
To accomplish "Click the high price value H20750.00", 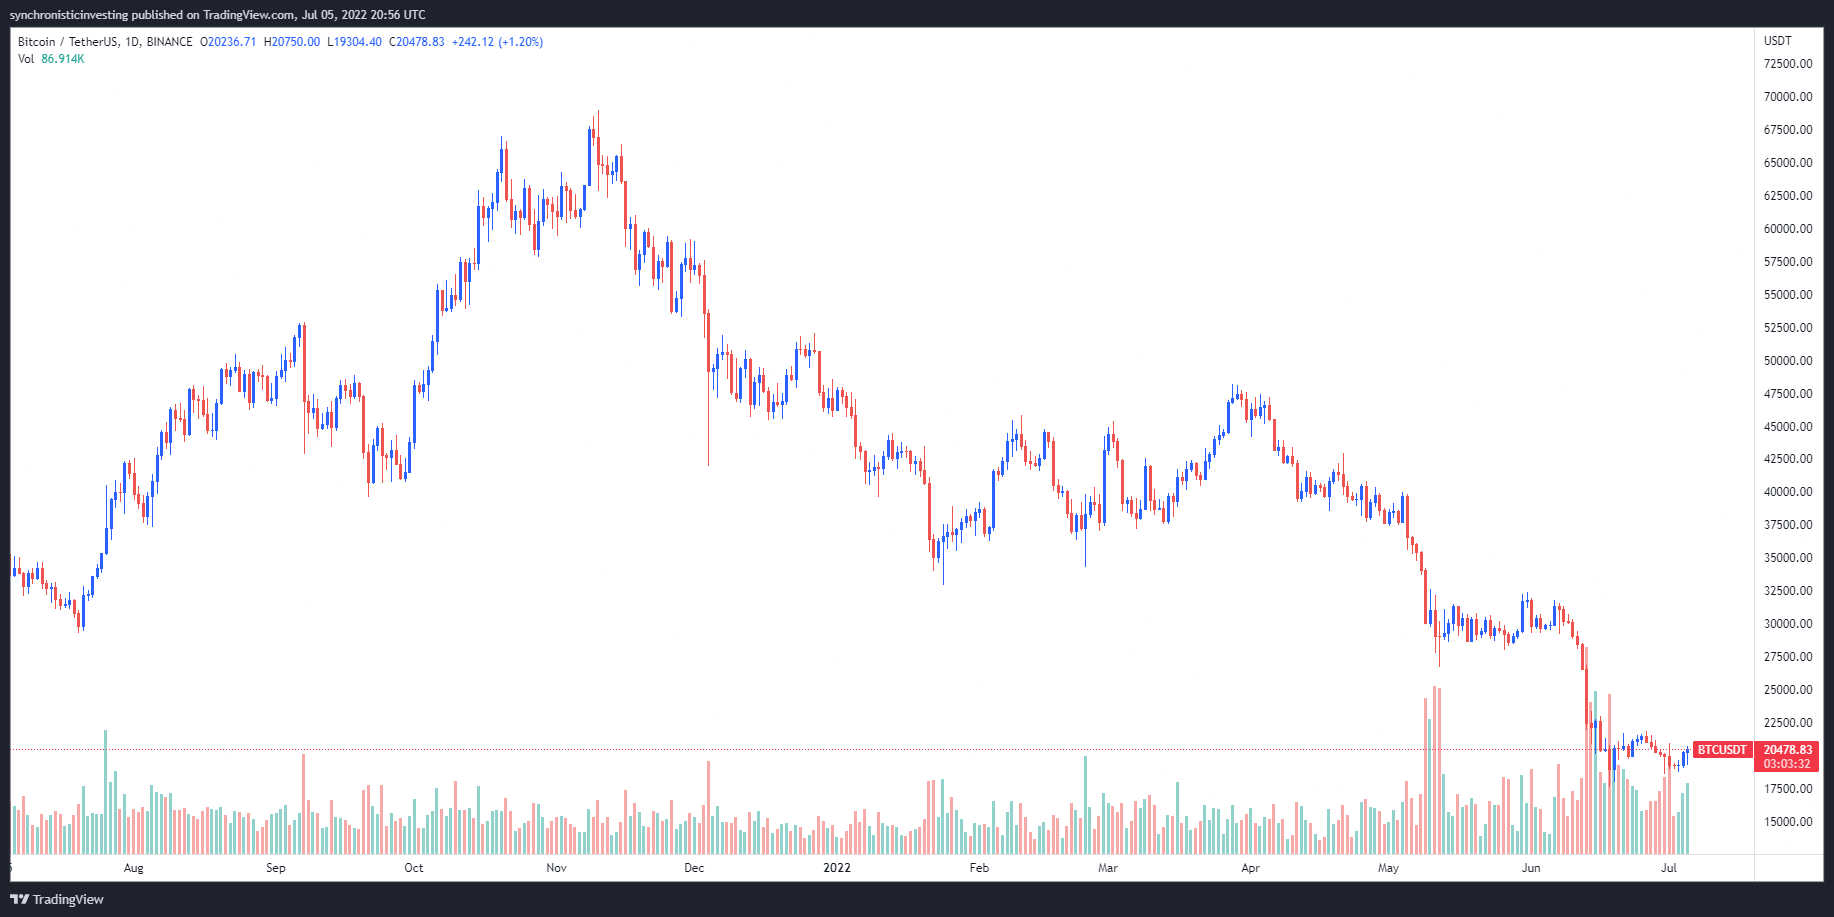I will pyautogui.click(x=292, y=42).
